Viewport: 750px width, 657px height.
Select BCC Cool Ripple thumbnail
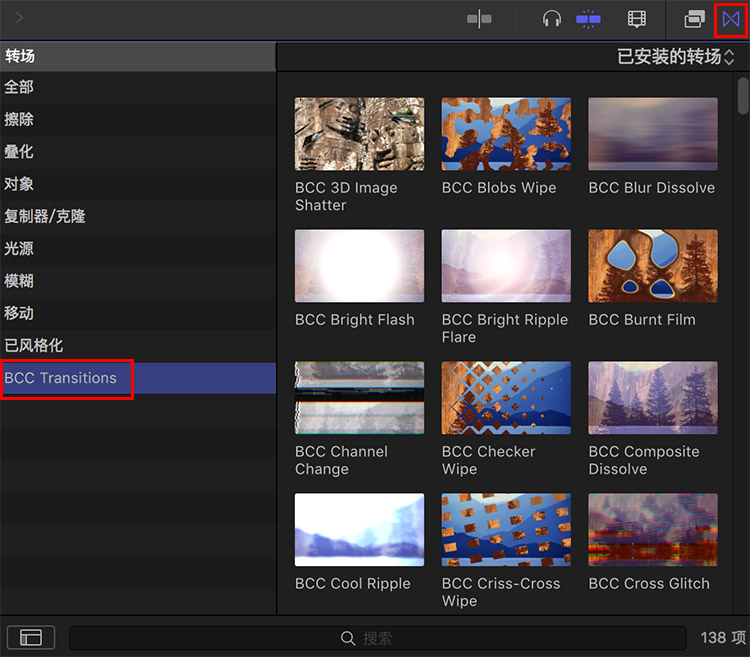tap(359, 530)
